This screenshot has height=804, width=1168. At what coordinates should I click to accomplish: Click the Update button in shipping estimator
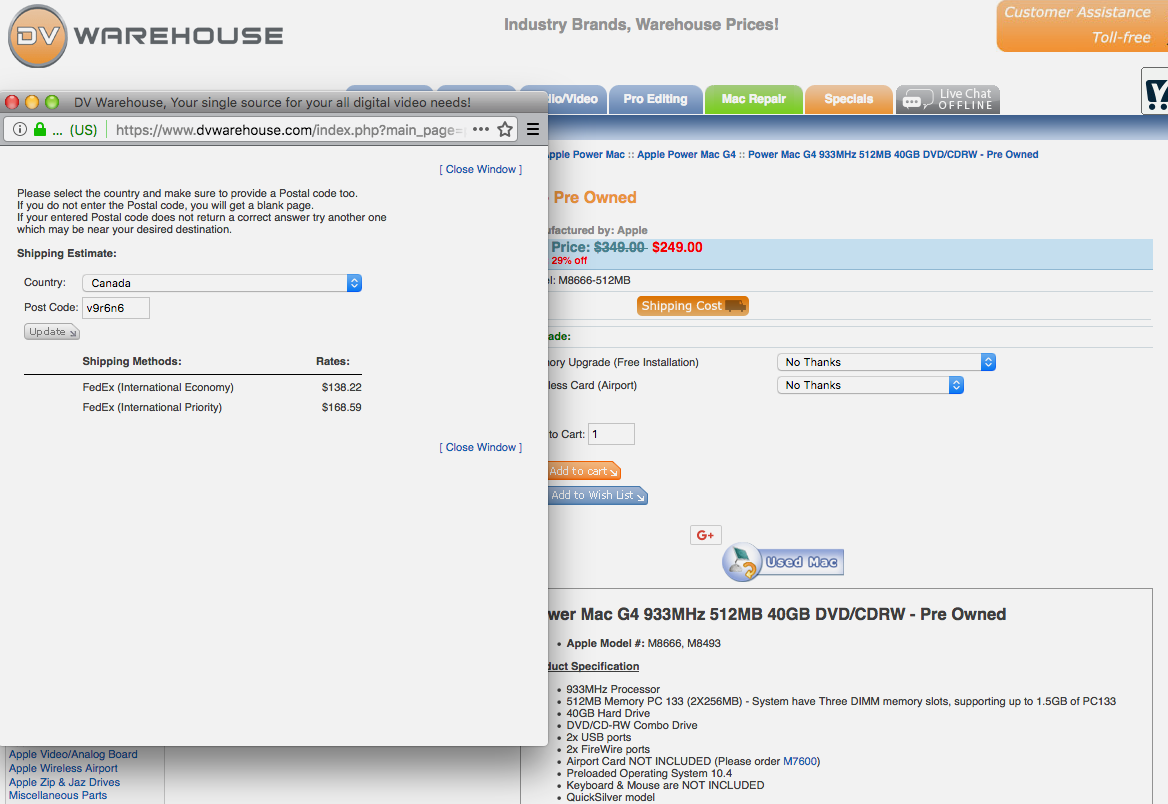pyautogui.click(x=51, y=332)
